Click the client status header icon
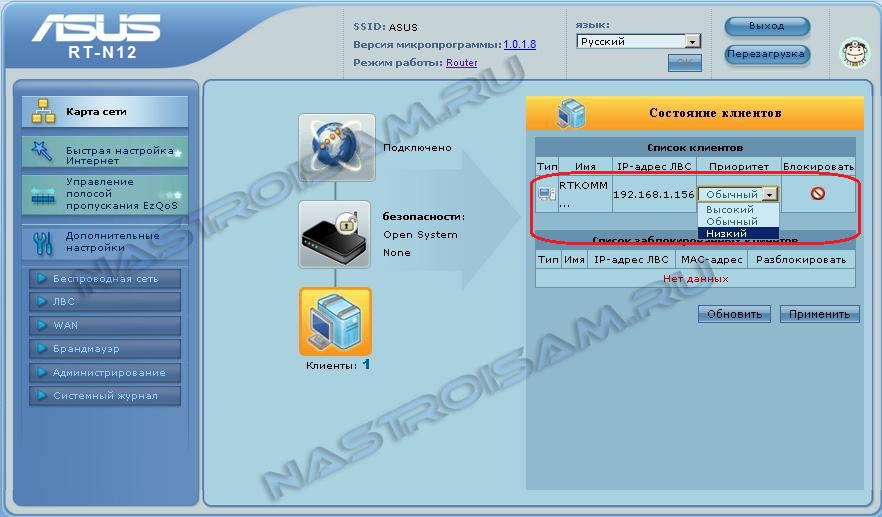Screen dimensions: 882x517 [570, 112]
